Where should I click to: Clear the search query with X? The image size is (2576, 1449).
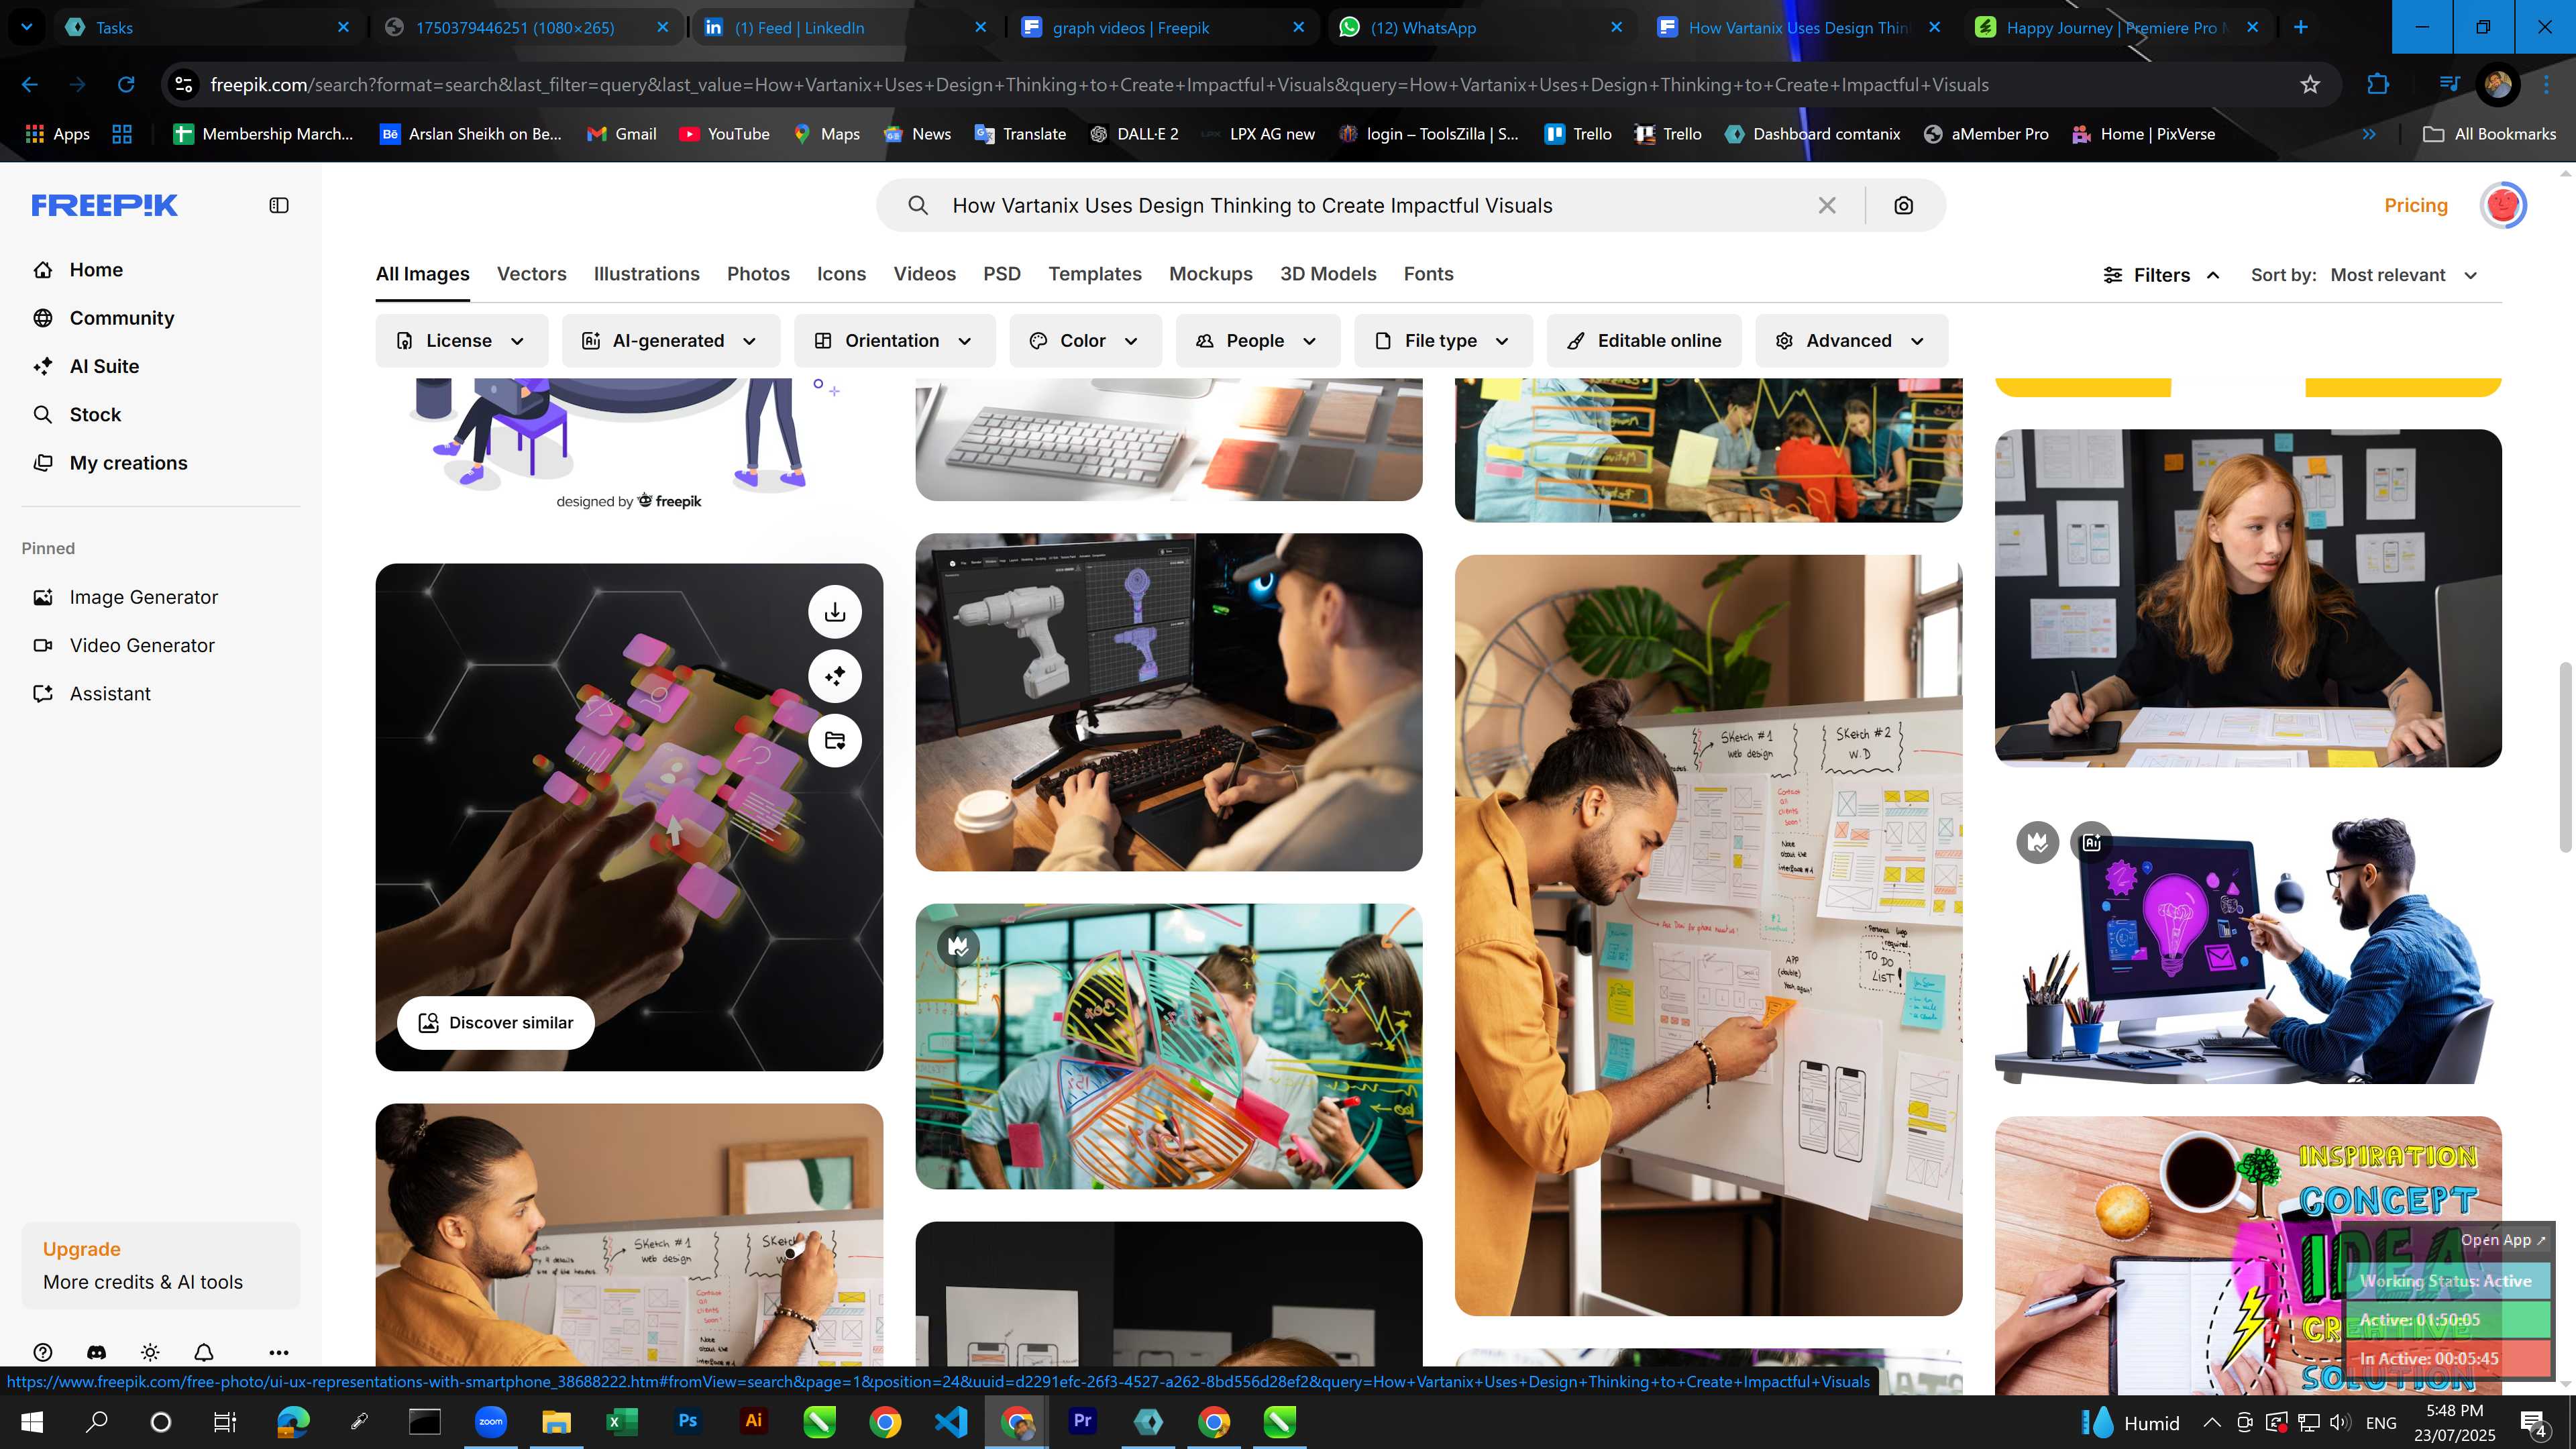1826,205
